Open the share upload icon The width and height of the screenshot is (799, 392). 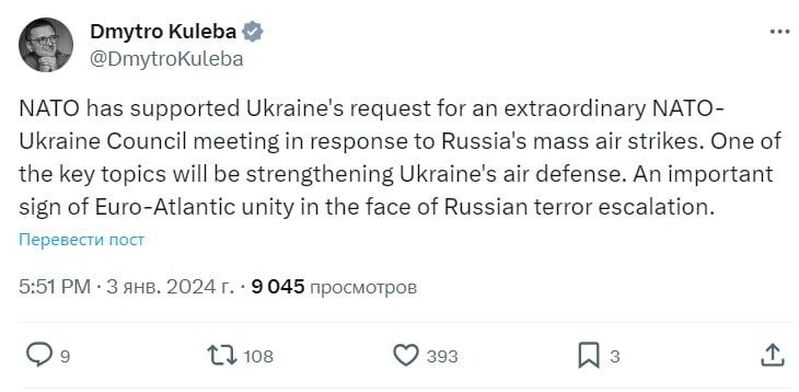pyautogui.click(x=772, y=355)
